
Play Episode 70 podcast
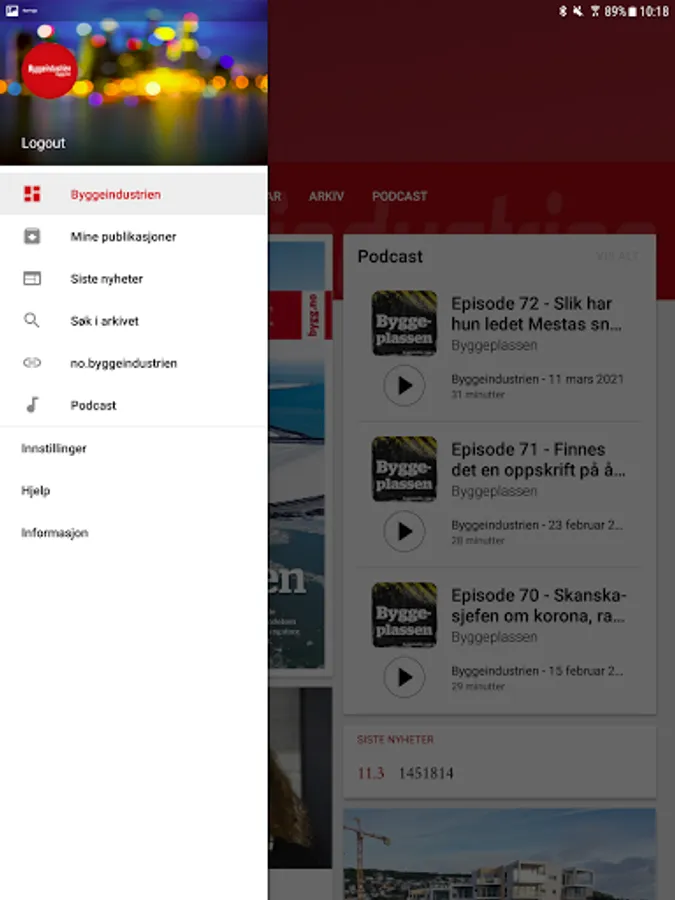tap(404, 677)
